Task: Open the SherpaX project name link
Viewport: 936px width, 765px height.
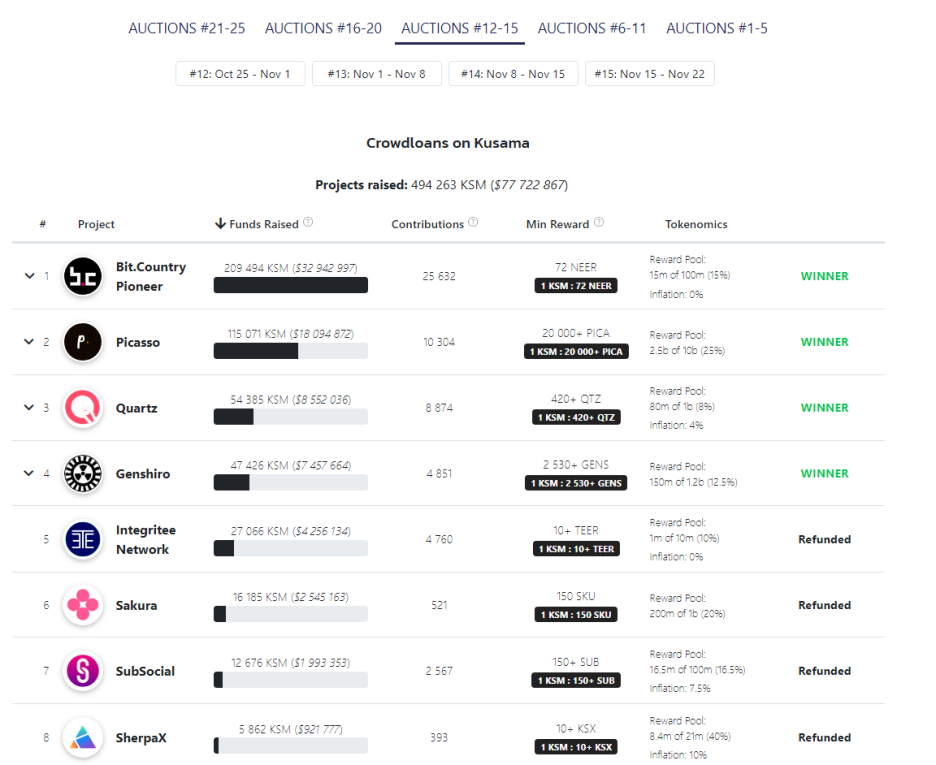Action: [141, 738]
